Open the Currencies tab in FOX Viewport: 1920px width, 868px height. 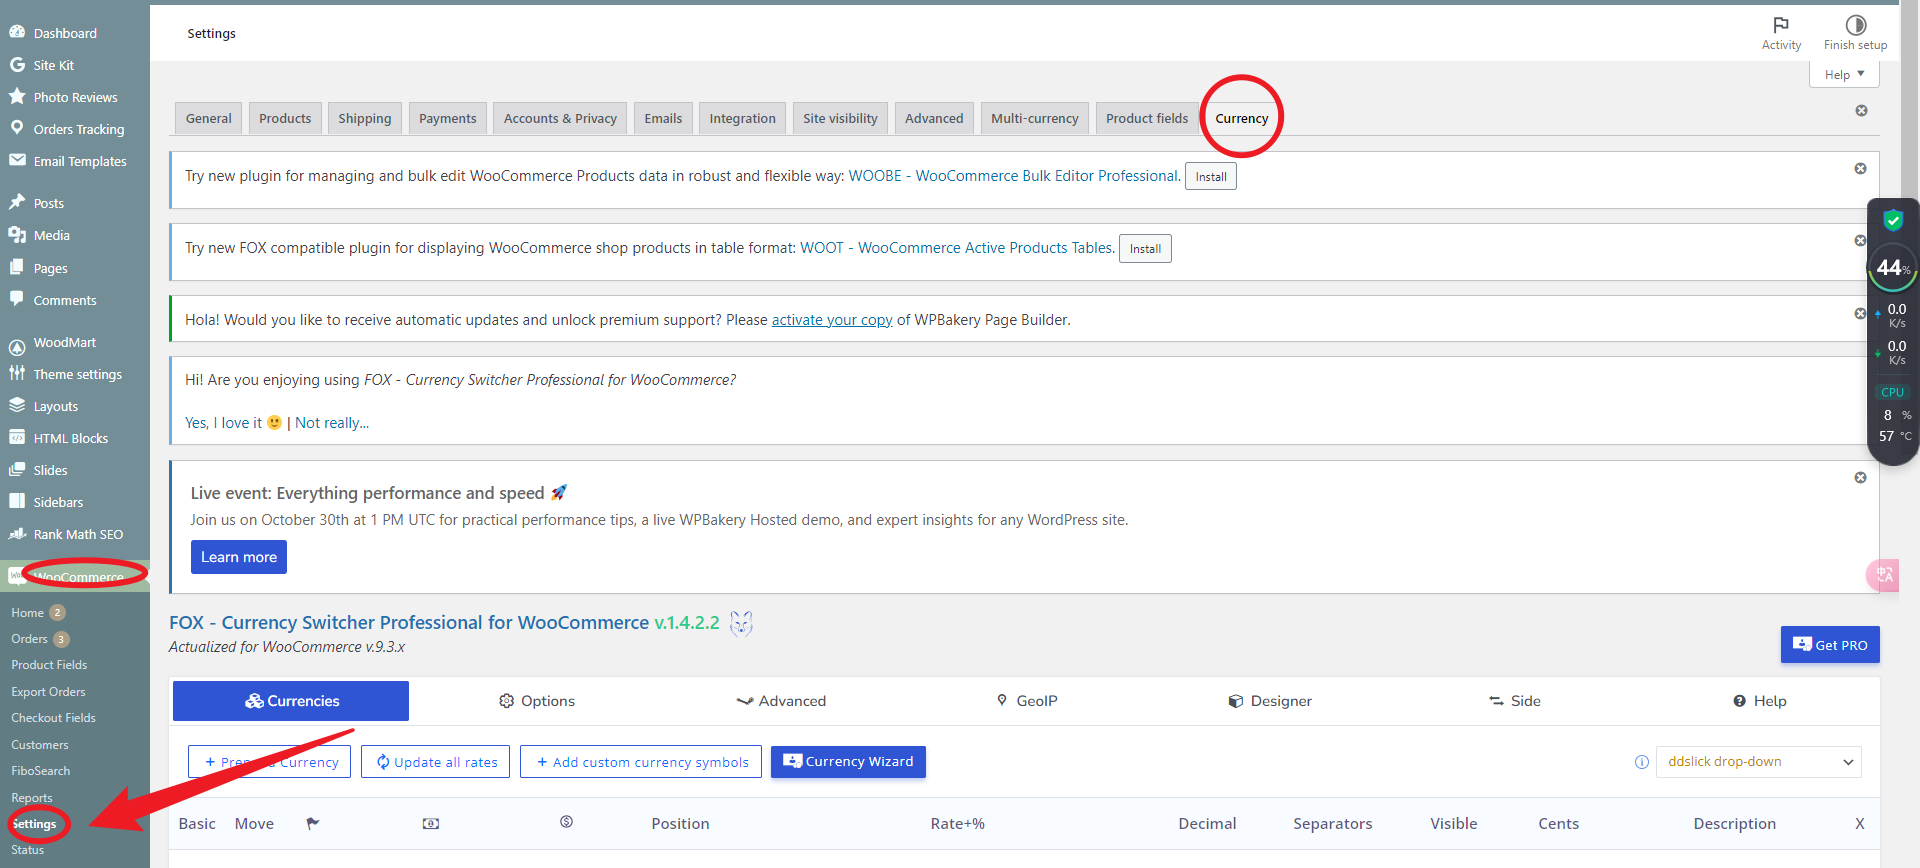pyautogui.click(x=291, y=701)
